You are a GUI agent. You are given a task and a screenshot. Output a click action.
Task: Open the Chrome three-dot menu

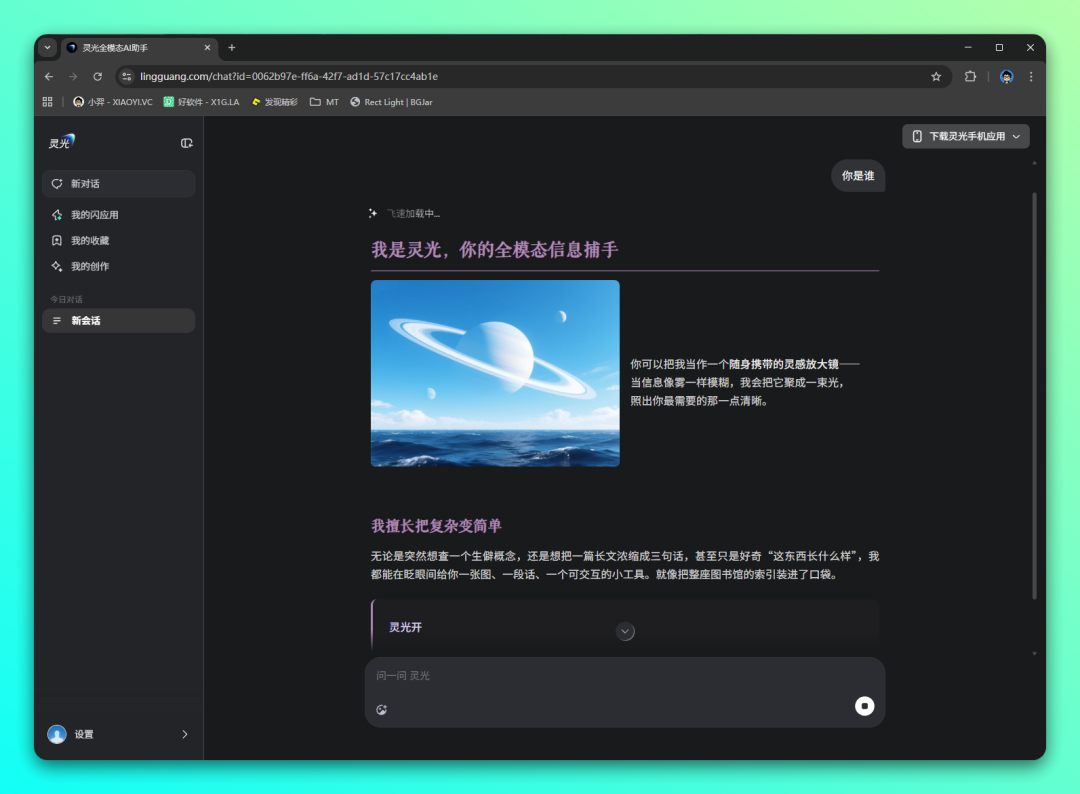pos(1031,76)
